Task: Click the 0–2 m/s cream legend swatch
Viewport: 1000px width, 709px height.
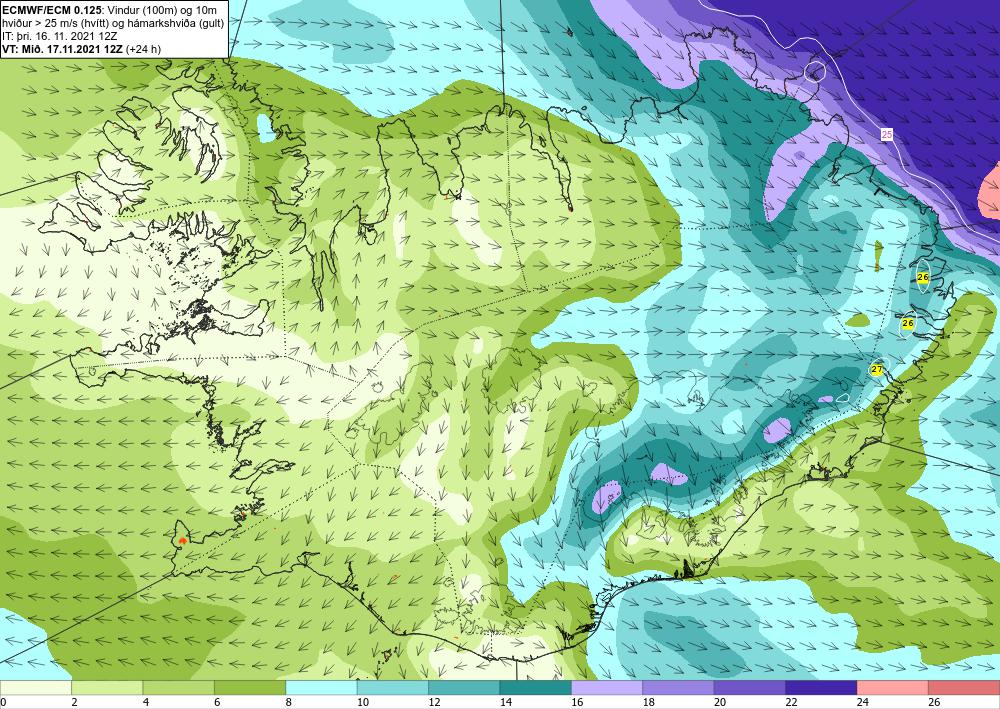Action: click(36, 688)
